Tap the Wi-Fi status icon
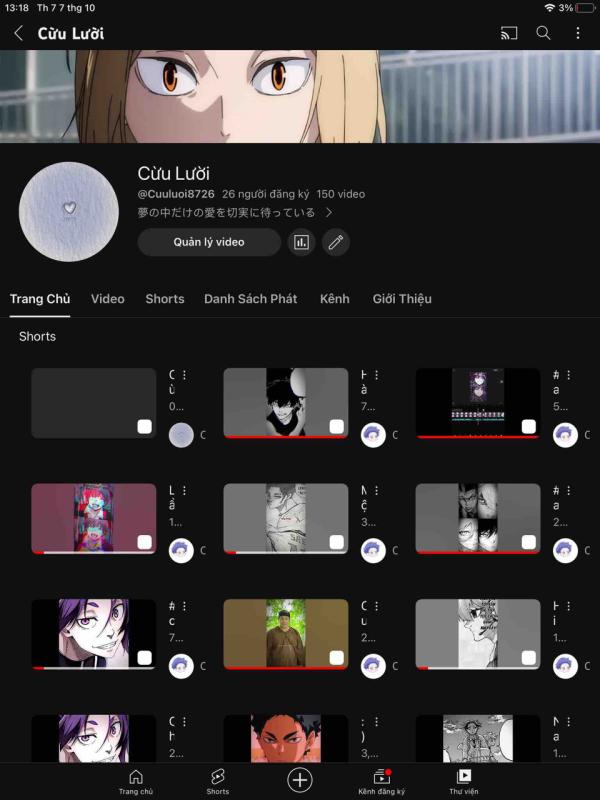Viewport: 600px width, 800px height. click(549, 8)
